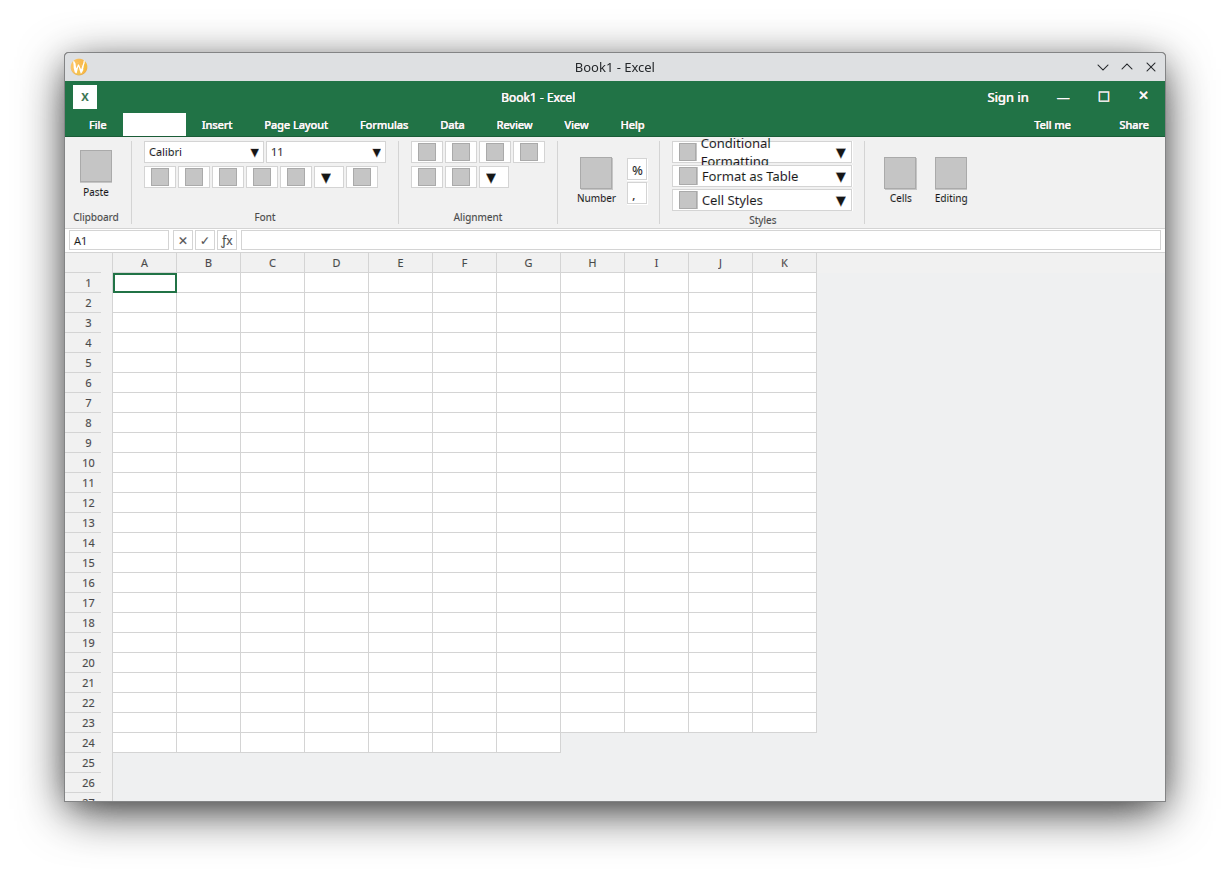The image size is (1230, 878).
Task: Click the Cell Styles gray icon
Action: click(688, 200)
